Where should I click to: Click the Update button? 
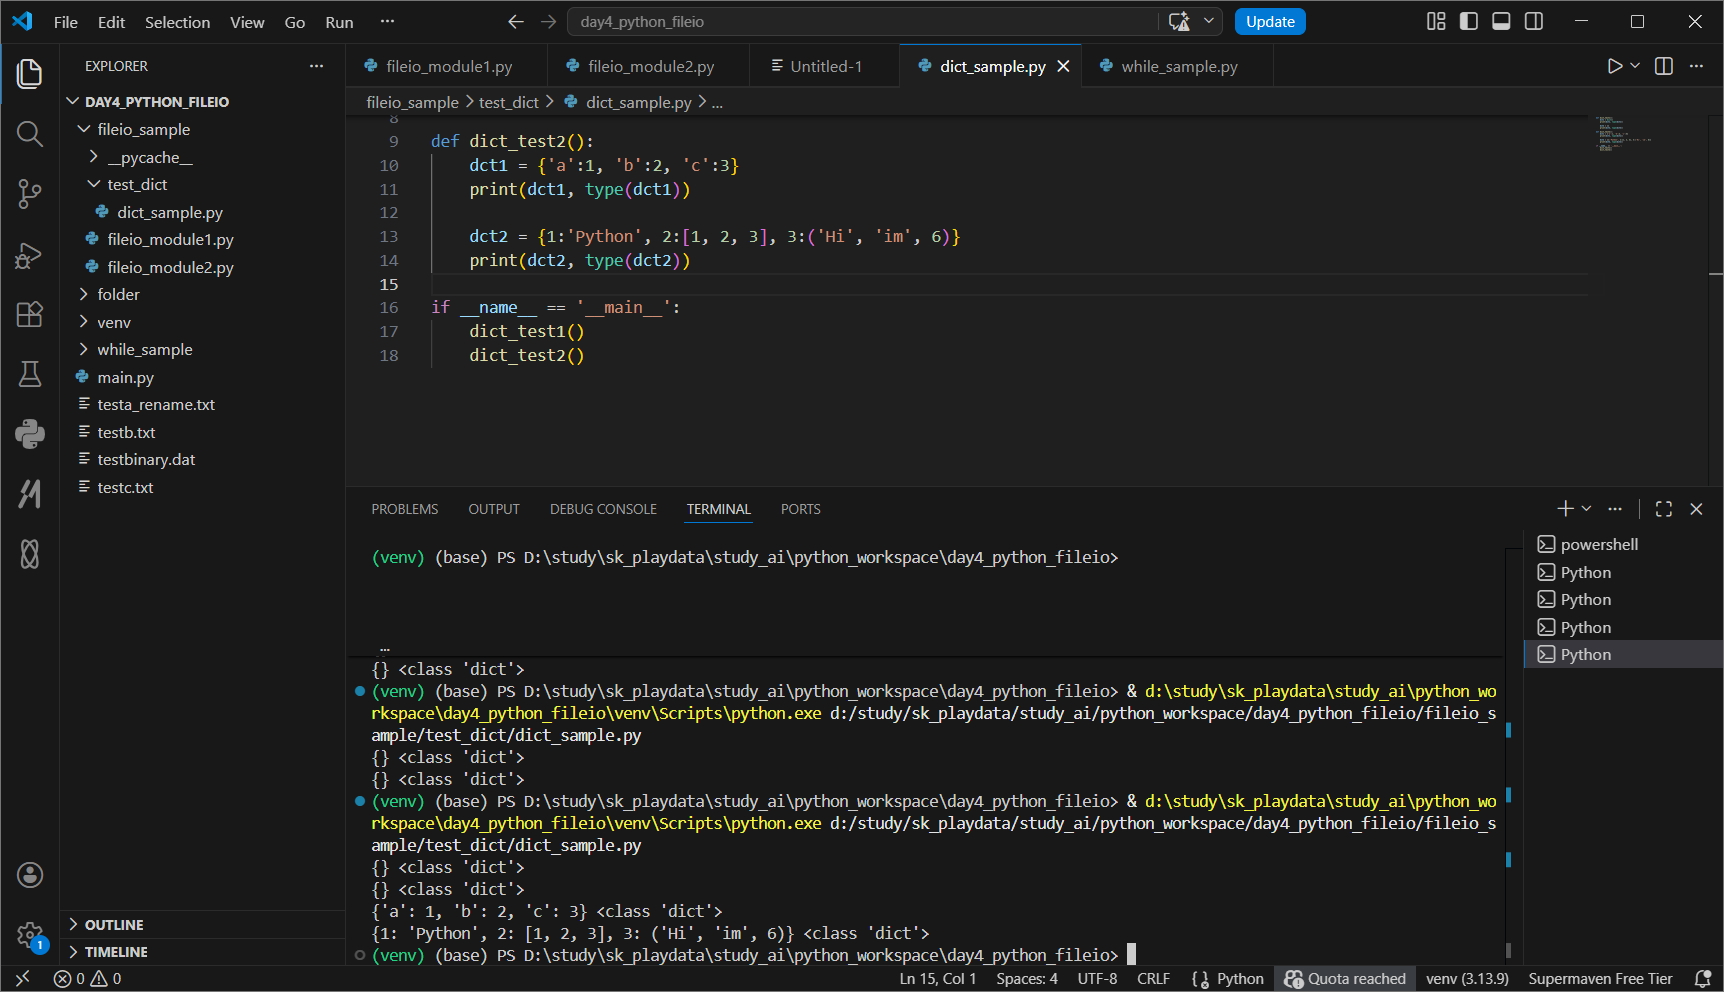pyautogui.click(x=1270, y=21)
